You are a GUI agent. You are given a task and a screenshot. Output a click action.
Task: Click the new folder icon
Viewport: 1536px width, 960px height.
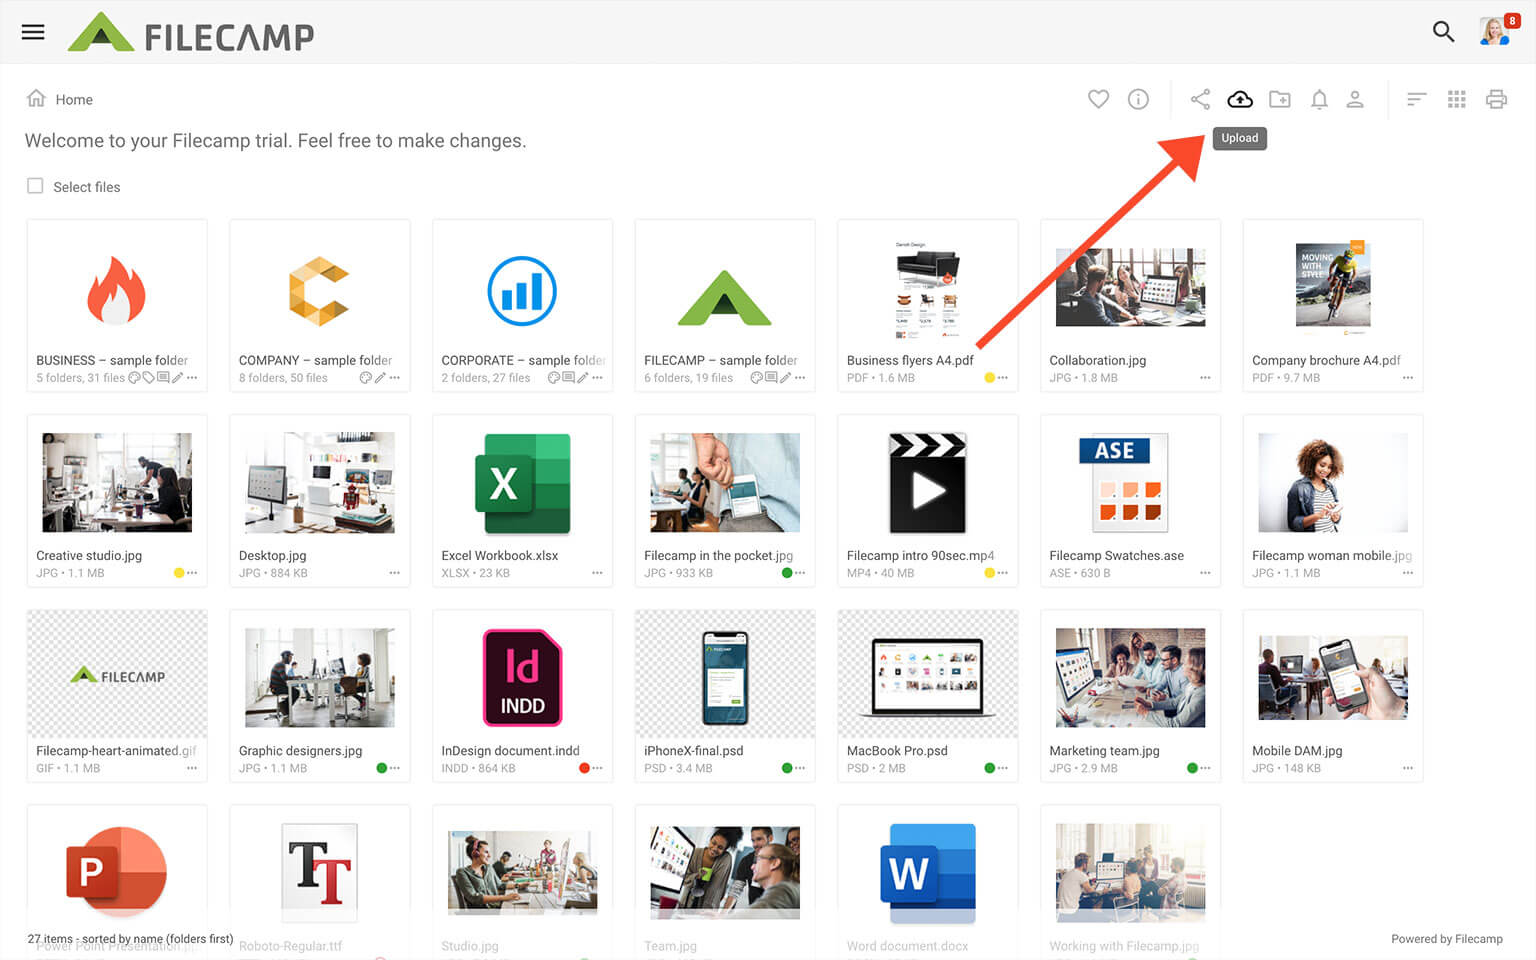(x=1280, y=99)
